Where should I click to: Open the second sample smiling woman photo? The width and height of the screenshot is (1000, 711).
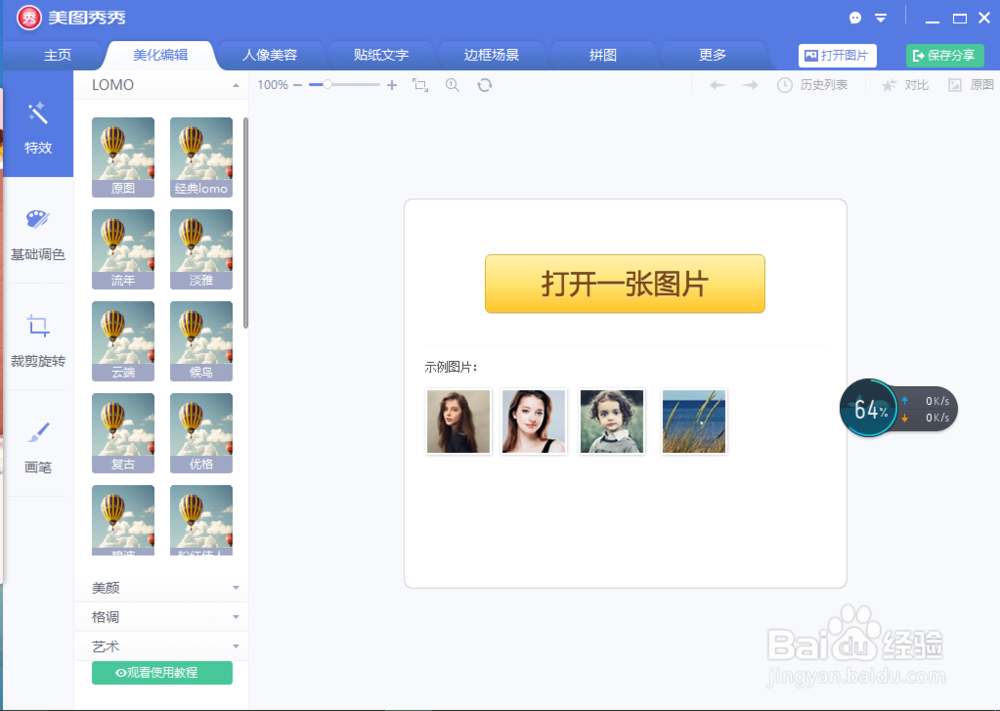click(x=534, y=421)
